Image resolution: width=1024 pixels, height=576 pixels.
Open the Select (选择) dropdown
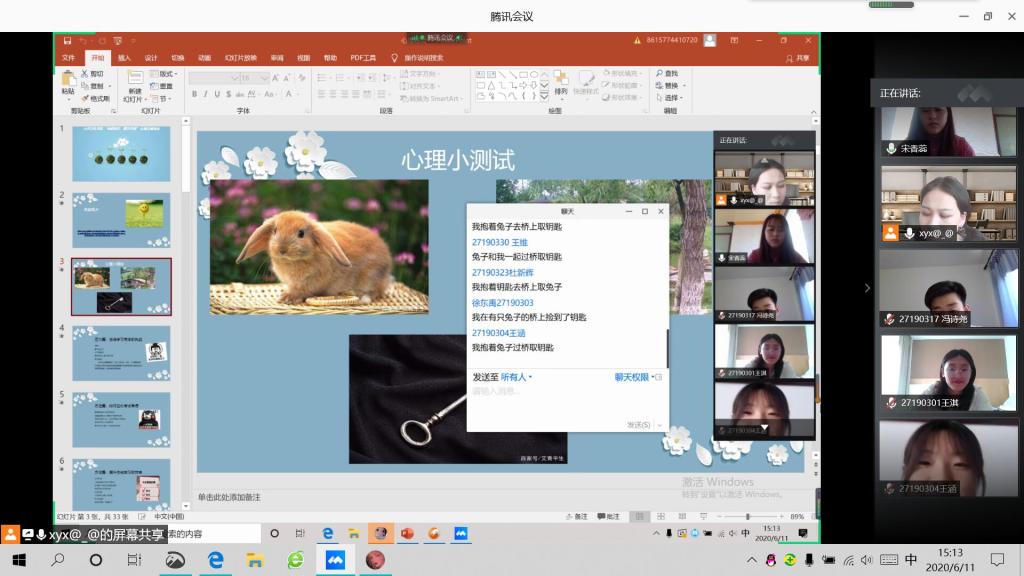point(669,98)
